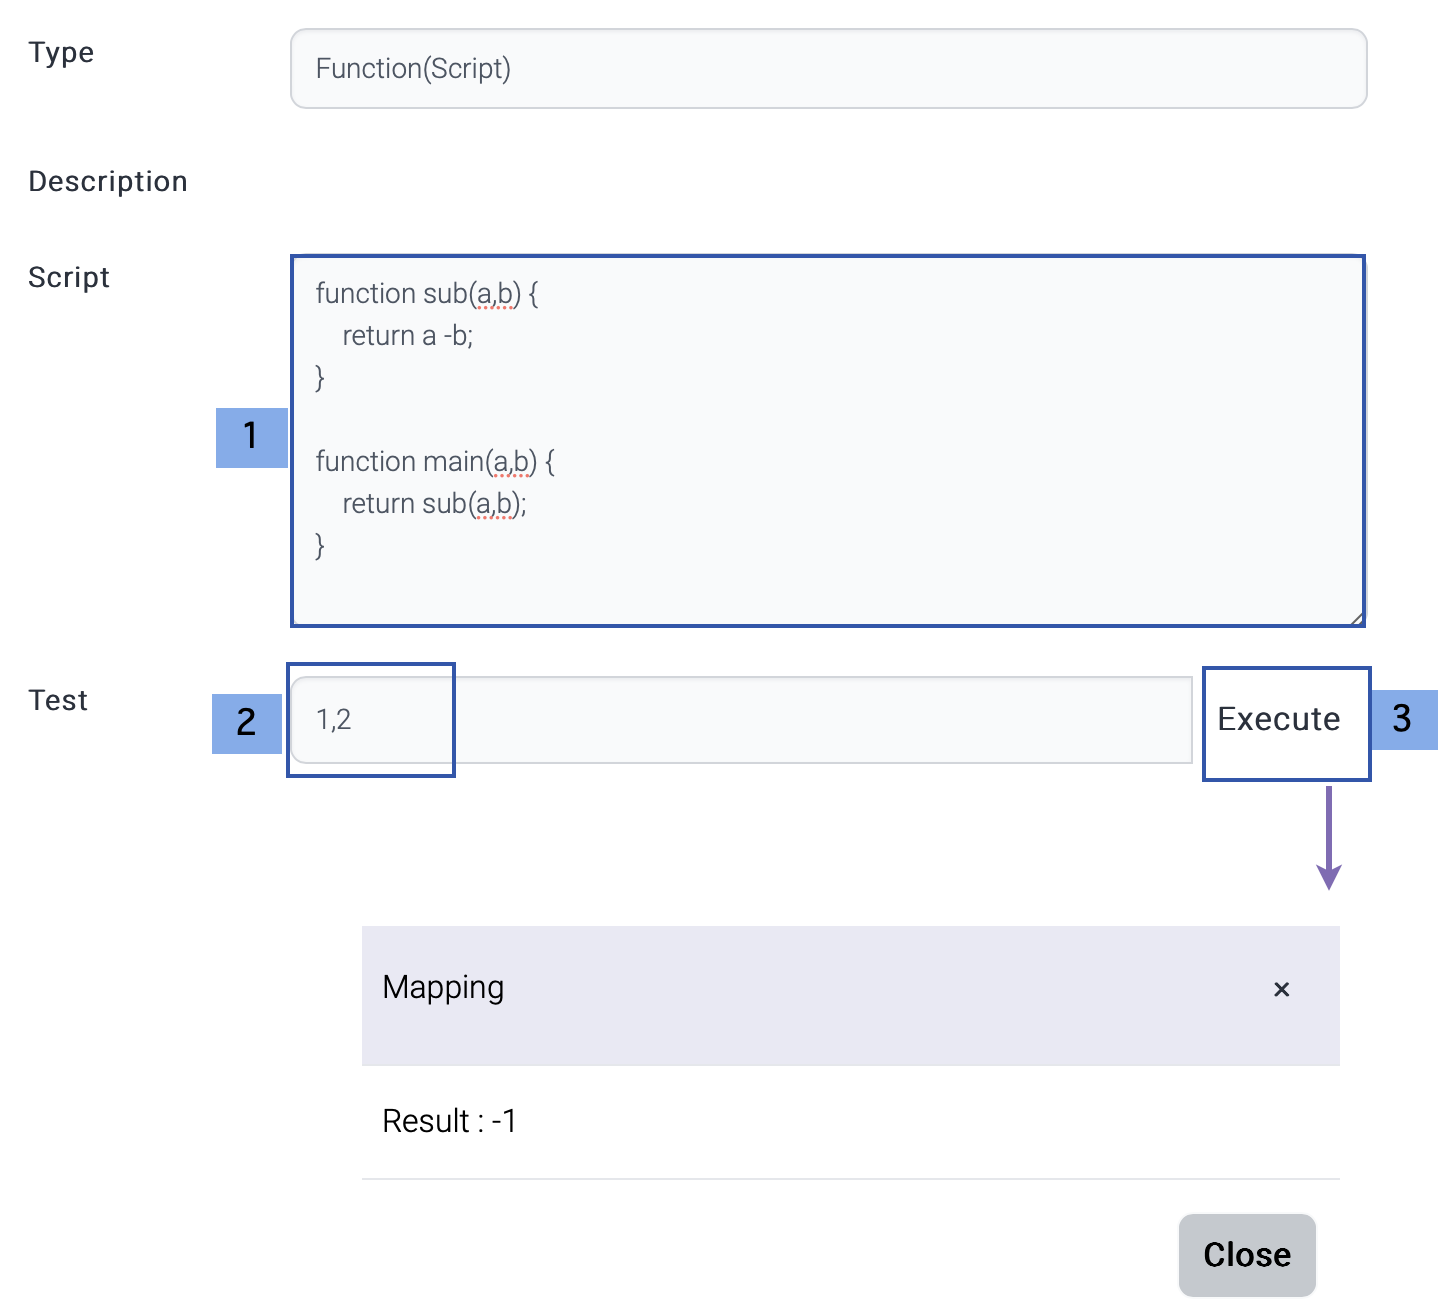Click the Mapping dialog title
The width and height of the screenshot is (1440, 1312).
[443, 988]
